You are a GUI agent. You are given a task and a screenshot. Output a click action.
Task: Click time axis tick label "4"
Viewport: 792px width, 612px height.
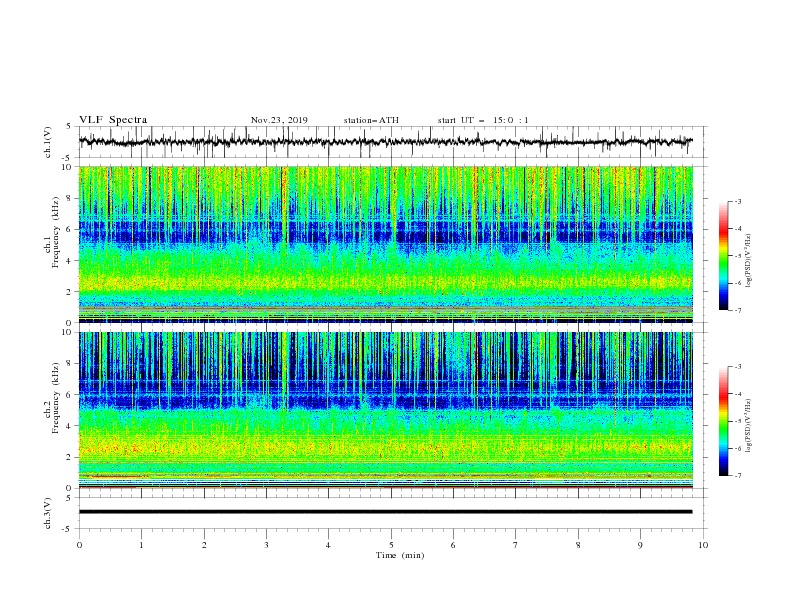[x=328, y=545]
